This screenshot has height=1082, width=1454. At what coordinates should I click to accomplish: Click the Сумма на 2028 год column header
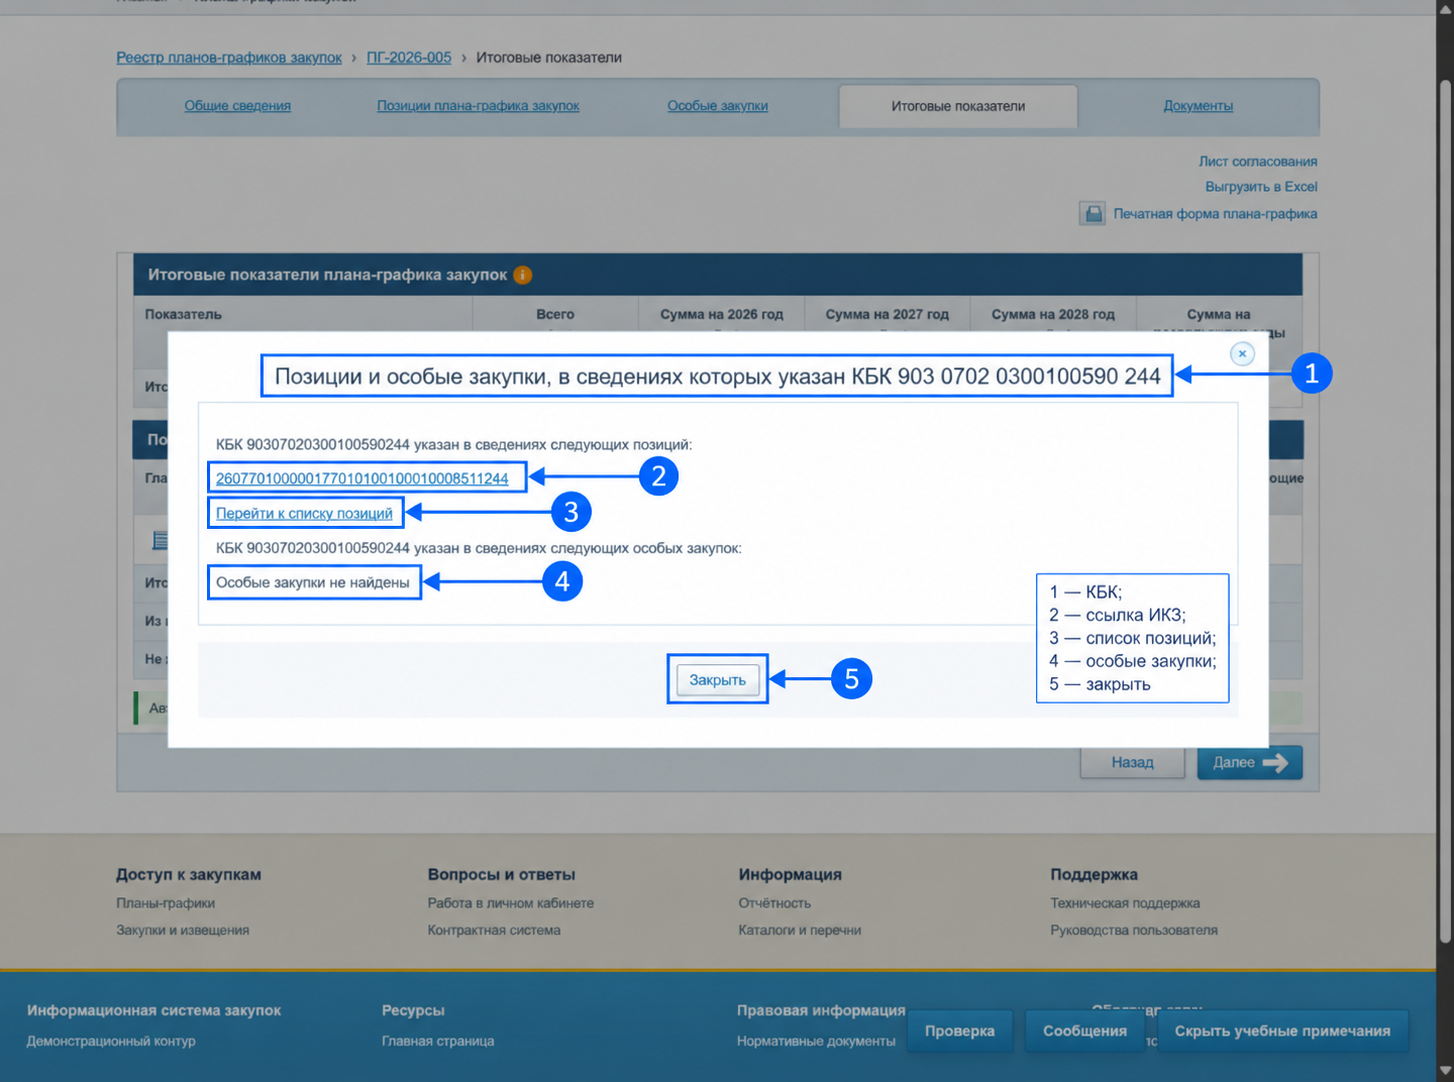click(1053, 314)
